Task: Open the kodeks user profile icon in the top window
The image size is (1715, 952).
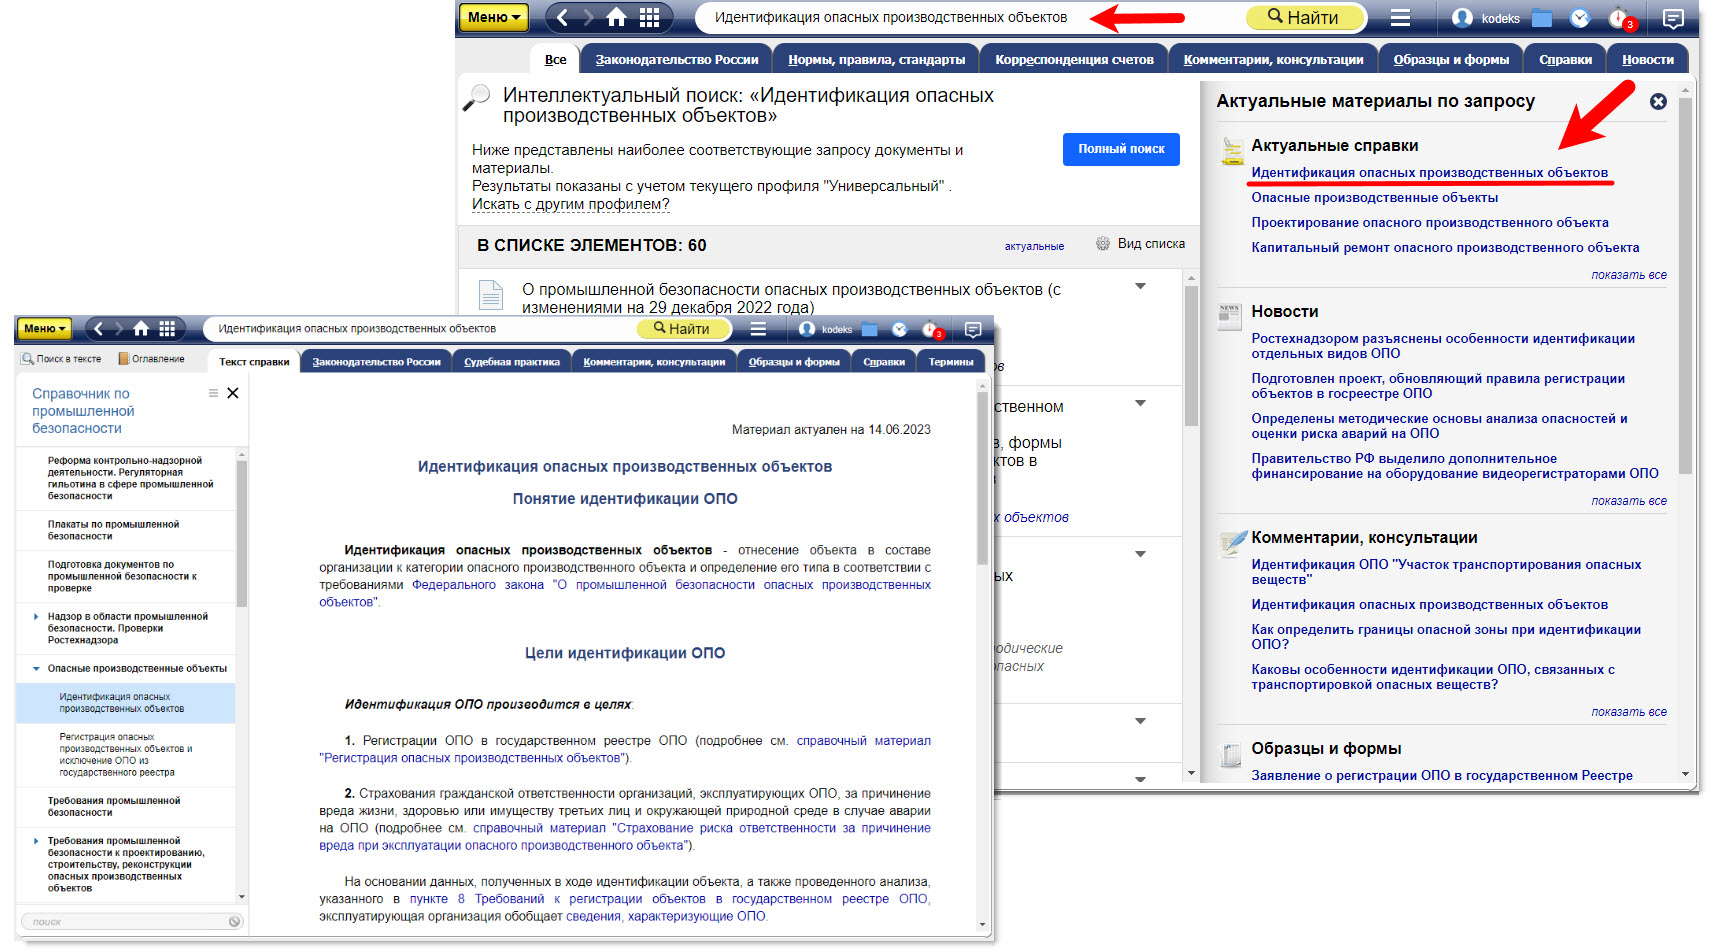Action: pos(1462,18)
